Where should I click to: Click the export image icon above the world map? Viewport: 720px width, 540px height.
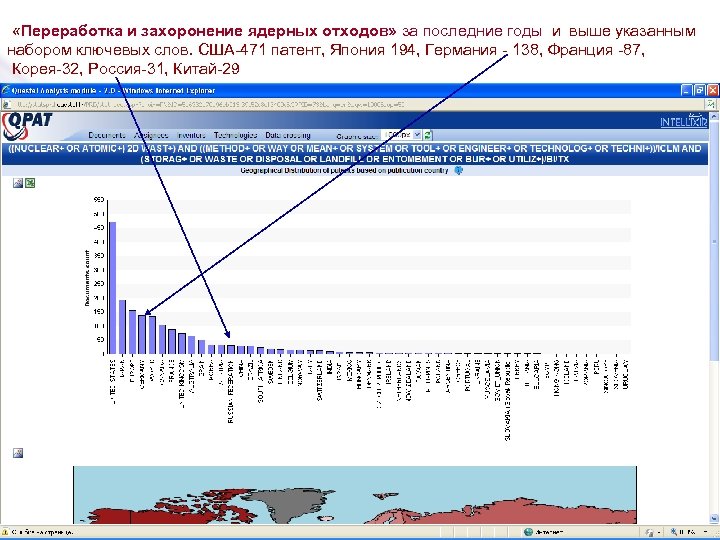click(18, 453)
